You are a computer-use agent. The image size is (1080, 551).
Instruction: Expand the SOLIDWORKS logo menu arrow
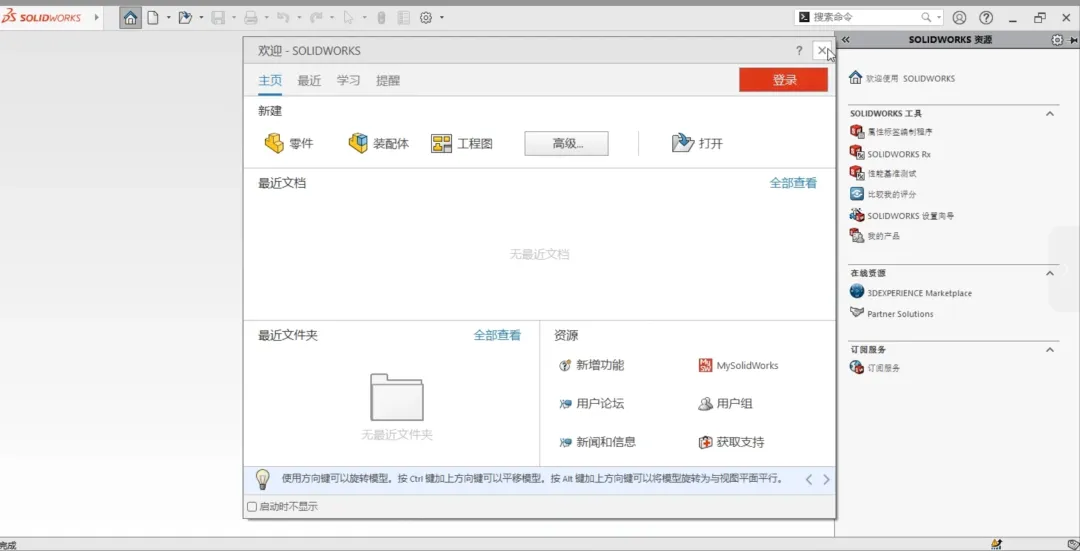(x=96, y=17)
